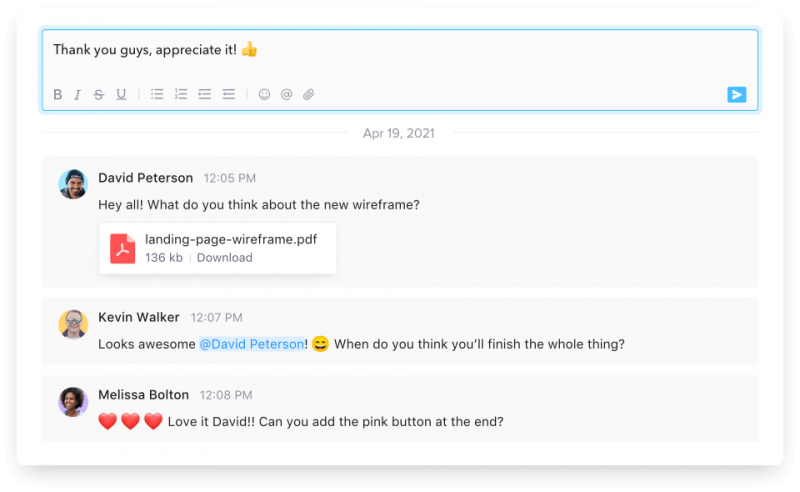Open the emoji picker

(x=265, y=95)
